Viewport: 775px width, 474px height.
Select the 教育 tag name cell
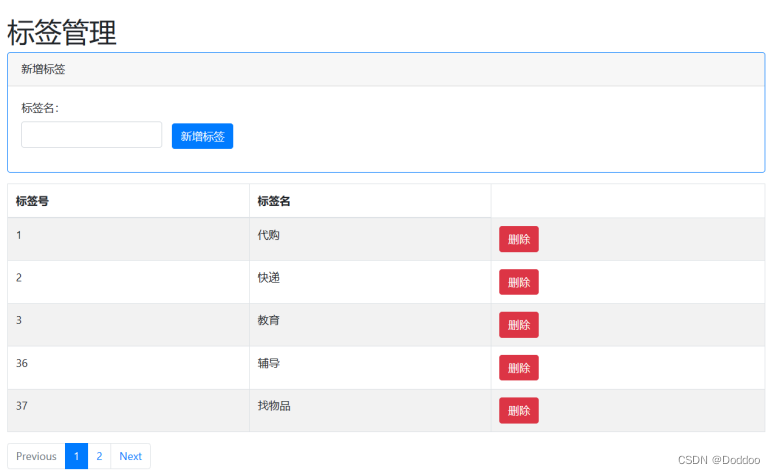(370, 325)
